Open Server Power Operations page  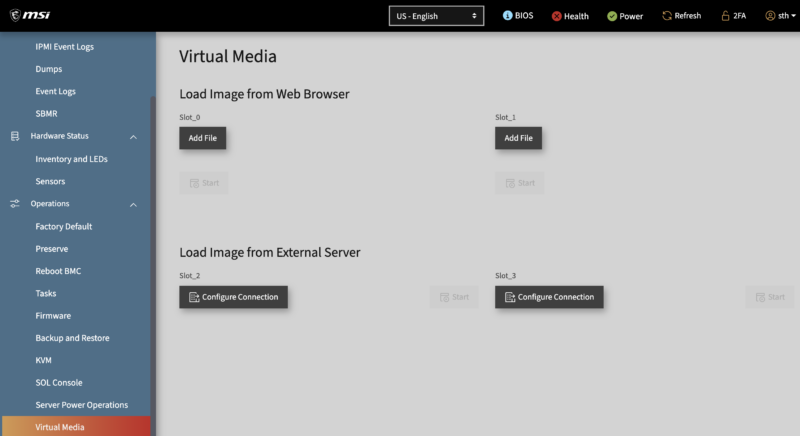82,405
